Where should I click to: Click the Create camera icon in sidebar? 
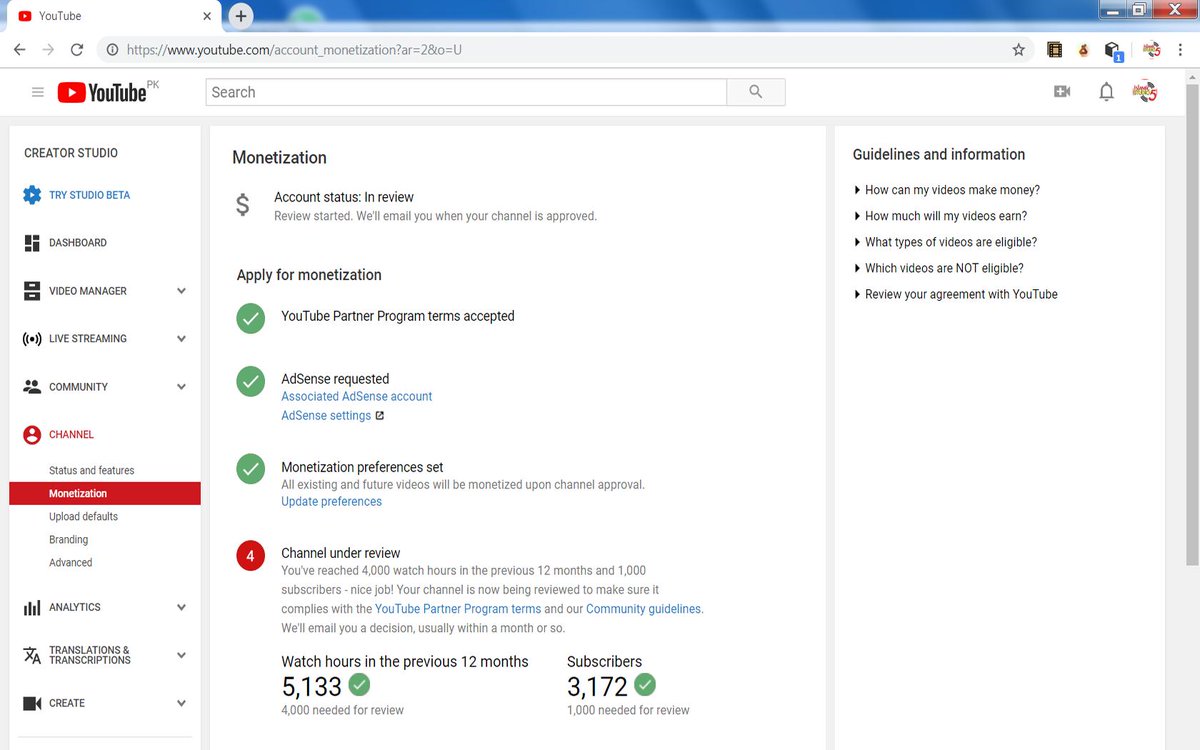pos(32,703)
